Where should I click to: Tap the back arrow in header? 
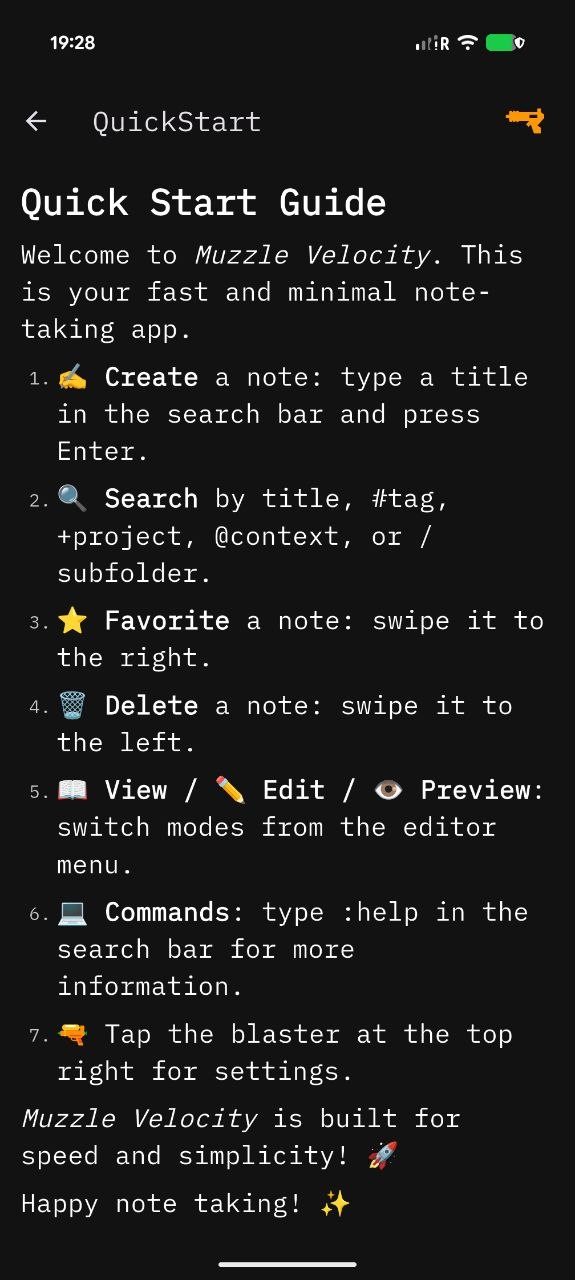[x=36, y=122]
